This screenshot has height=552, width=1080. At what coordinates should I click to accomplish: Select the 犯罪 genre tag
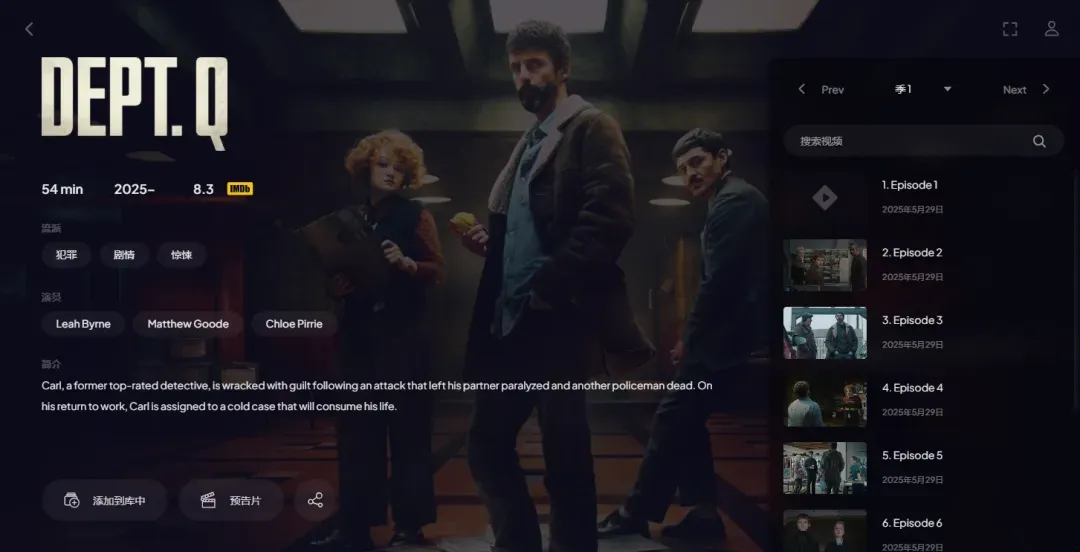point(66,255)
